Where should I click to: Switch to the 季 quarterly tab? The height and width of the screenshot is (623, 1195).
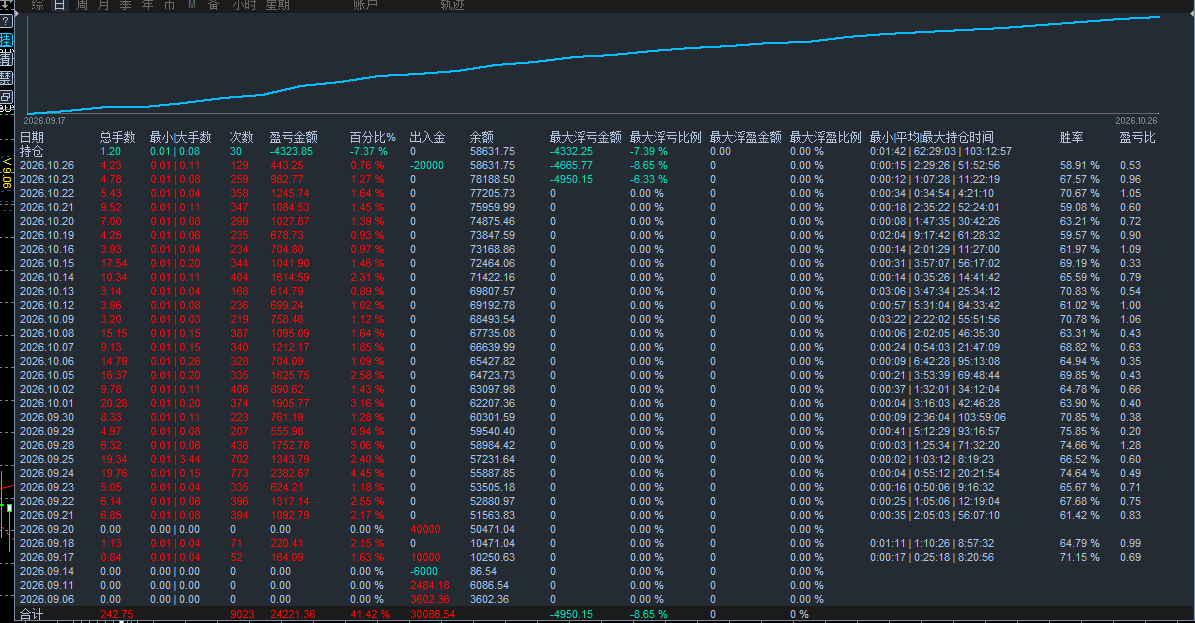point(126,5)
